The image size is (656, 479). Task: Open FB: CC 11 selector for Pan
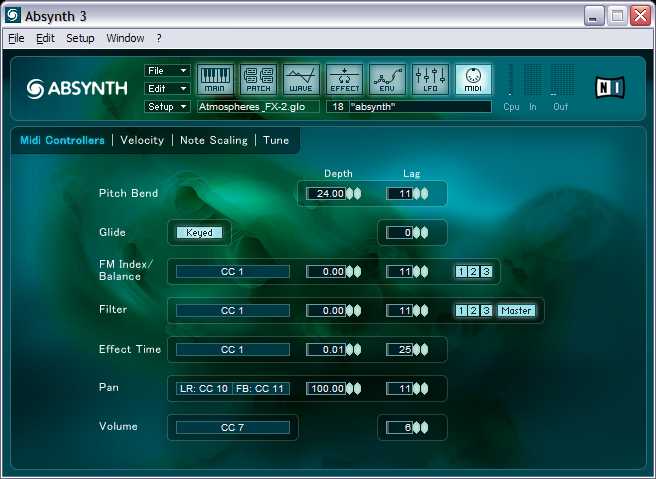[261, 388]
